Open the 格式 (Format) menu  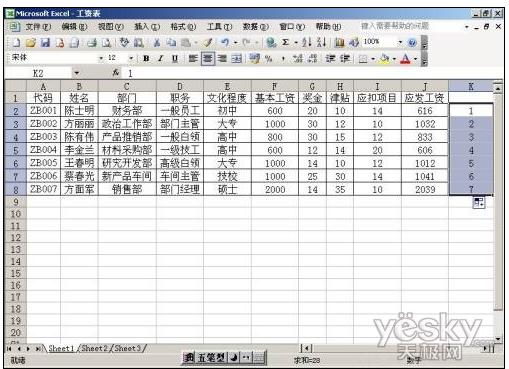pos(183,27)
